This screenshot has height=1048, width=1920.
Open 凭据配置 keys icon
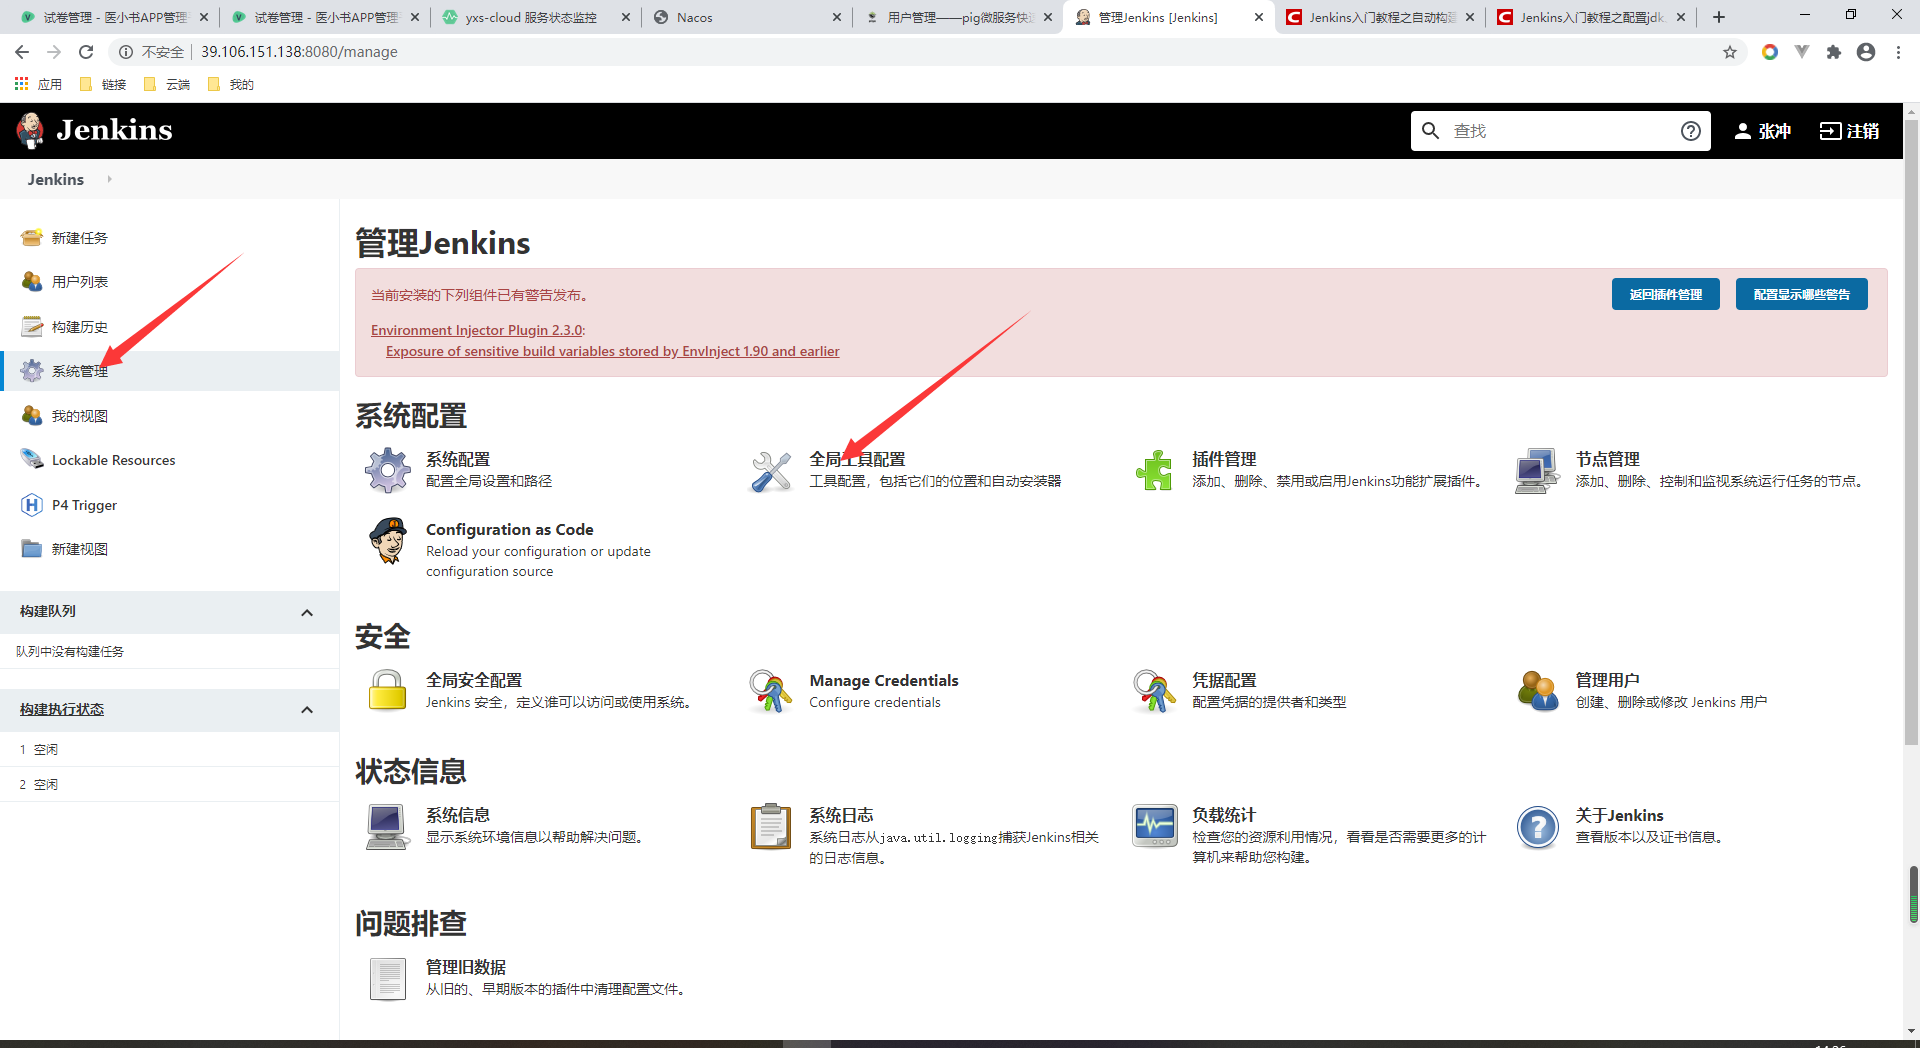coord(1154,691)
